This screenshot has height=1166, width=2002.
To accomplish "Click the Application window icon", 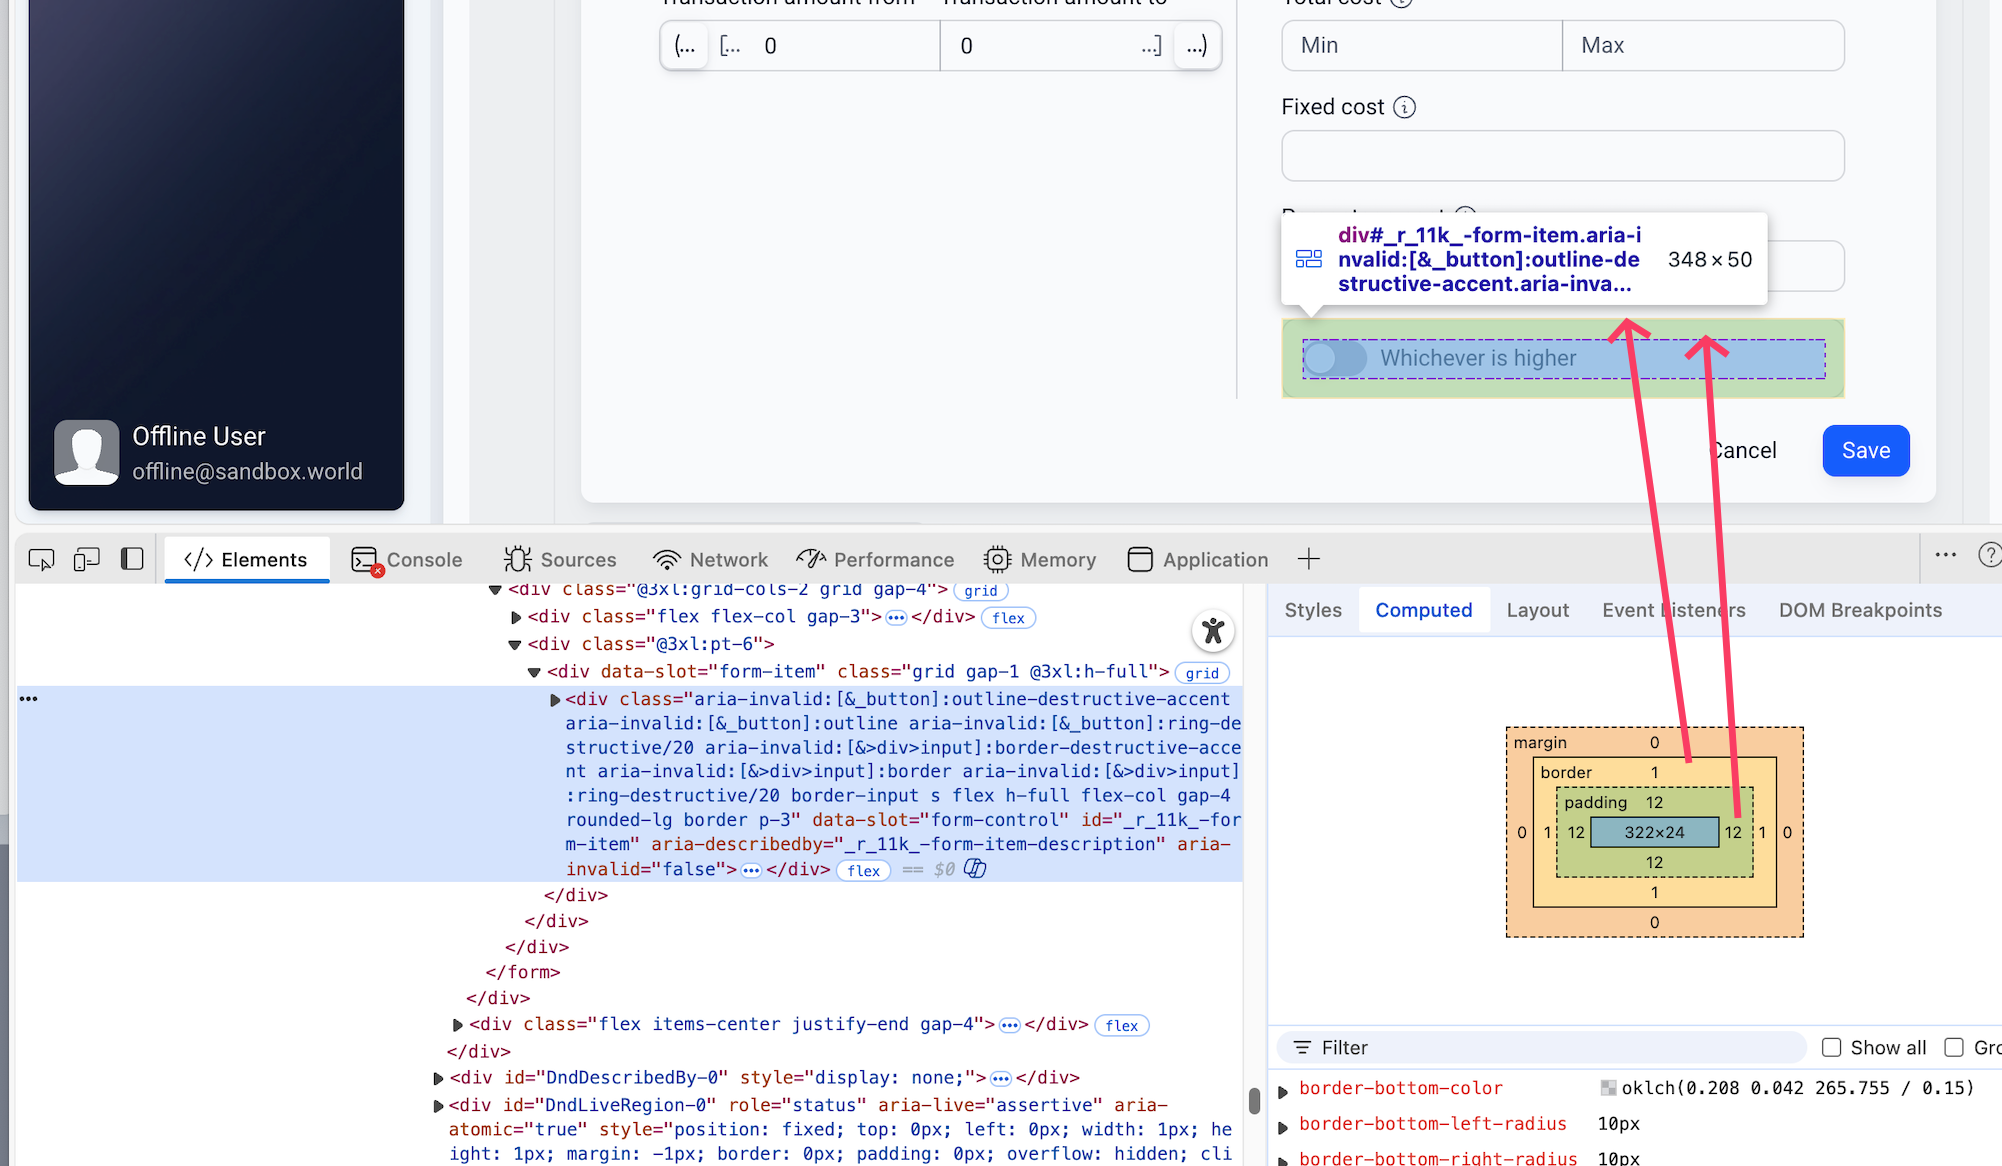I will coord(1140,559).
